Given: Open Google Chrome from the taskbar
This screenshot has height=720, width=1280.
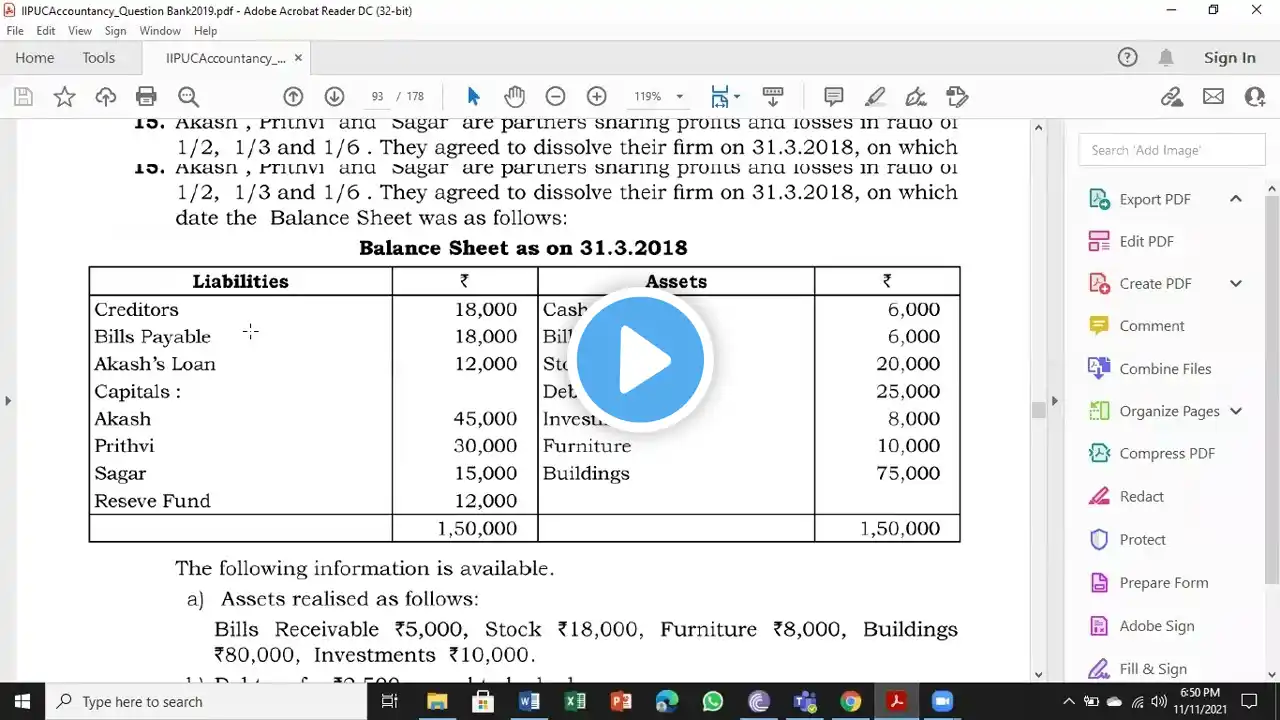Looking at the screenshot, I should click(851, 701).
